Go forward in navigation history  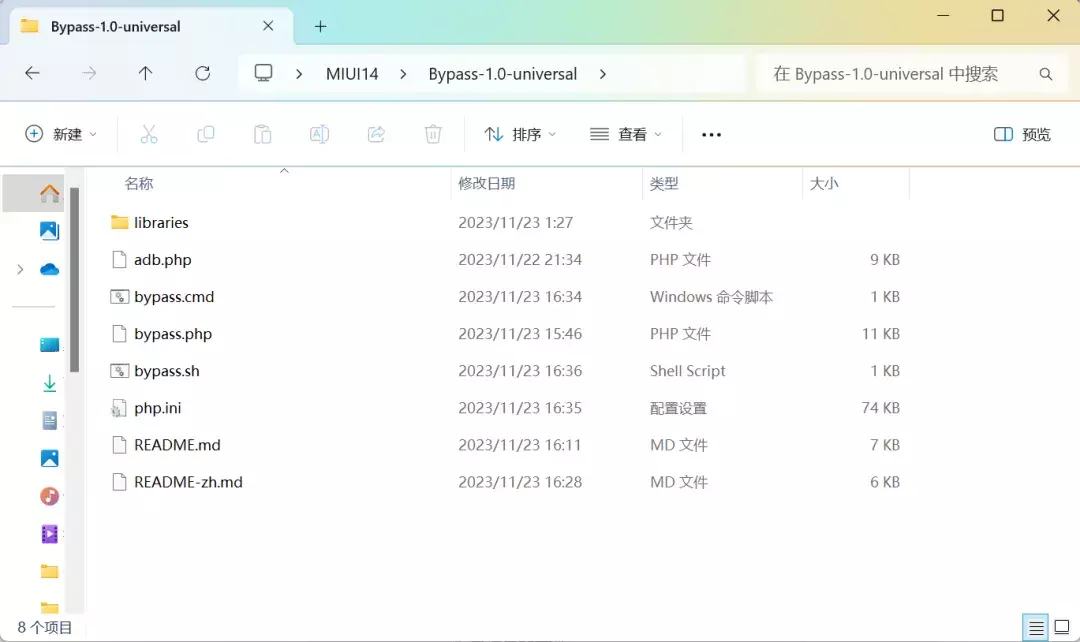click(89, 73)
